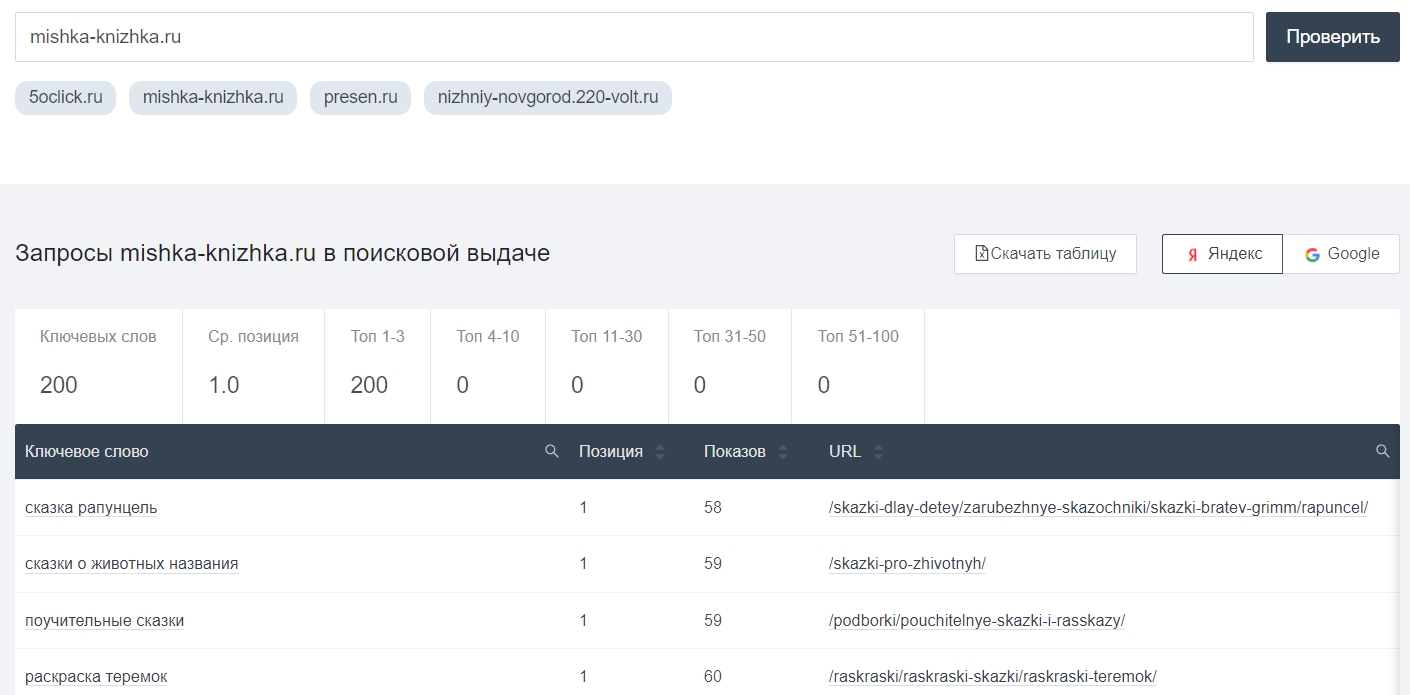Open keyword link раскраска теремок

coord(96,677)
